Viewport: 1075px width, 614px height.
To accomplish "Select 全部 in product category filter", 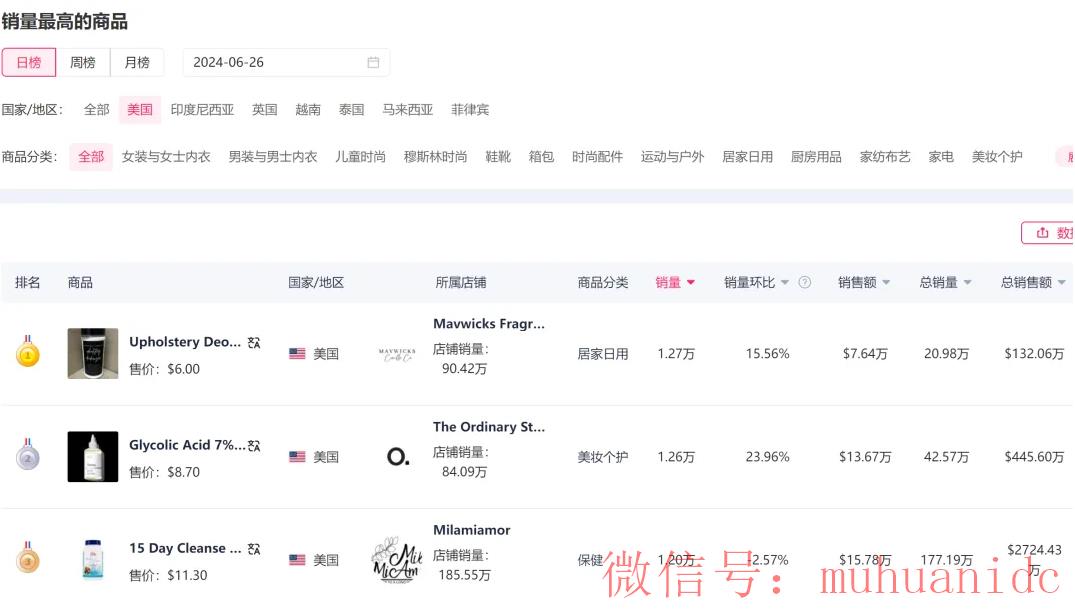I will 91,157.
